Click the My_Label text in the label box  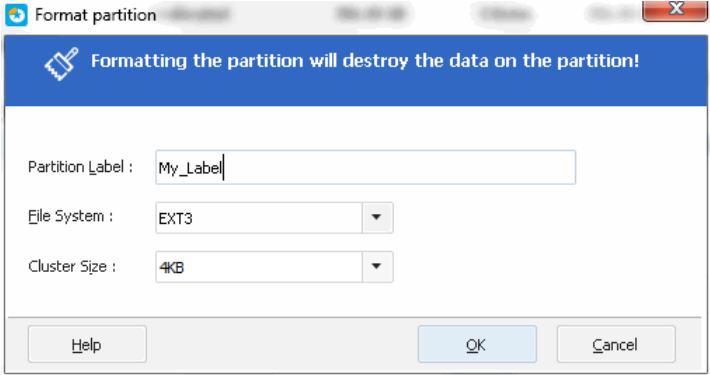pyautogui.click(x=190, y=168)
